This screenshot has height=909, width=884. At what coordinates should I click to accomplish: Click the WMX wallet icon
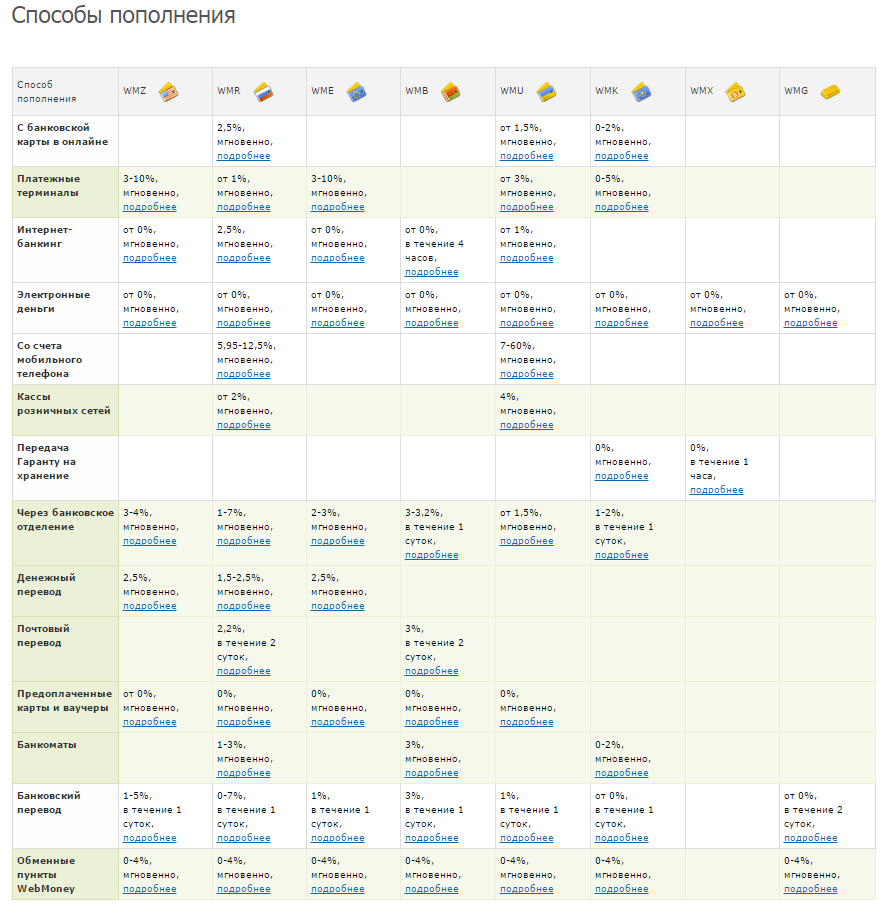pyautogui.click(x=735, y=92)
